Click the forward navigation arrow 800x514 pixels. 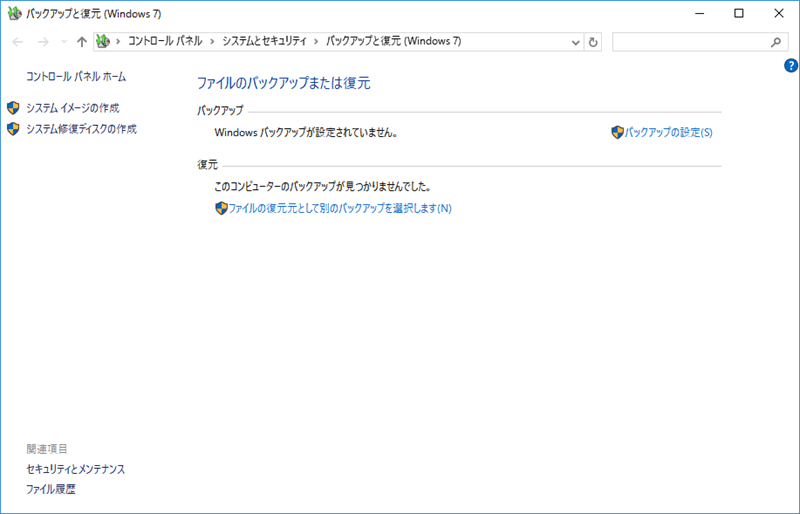pos(43,42)
